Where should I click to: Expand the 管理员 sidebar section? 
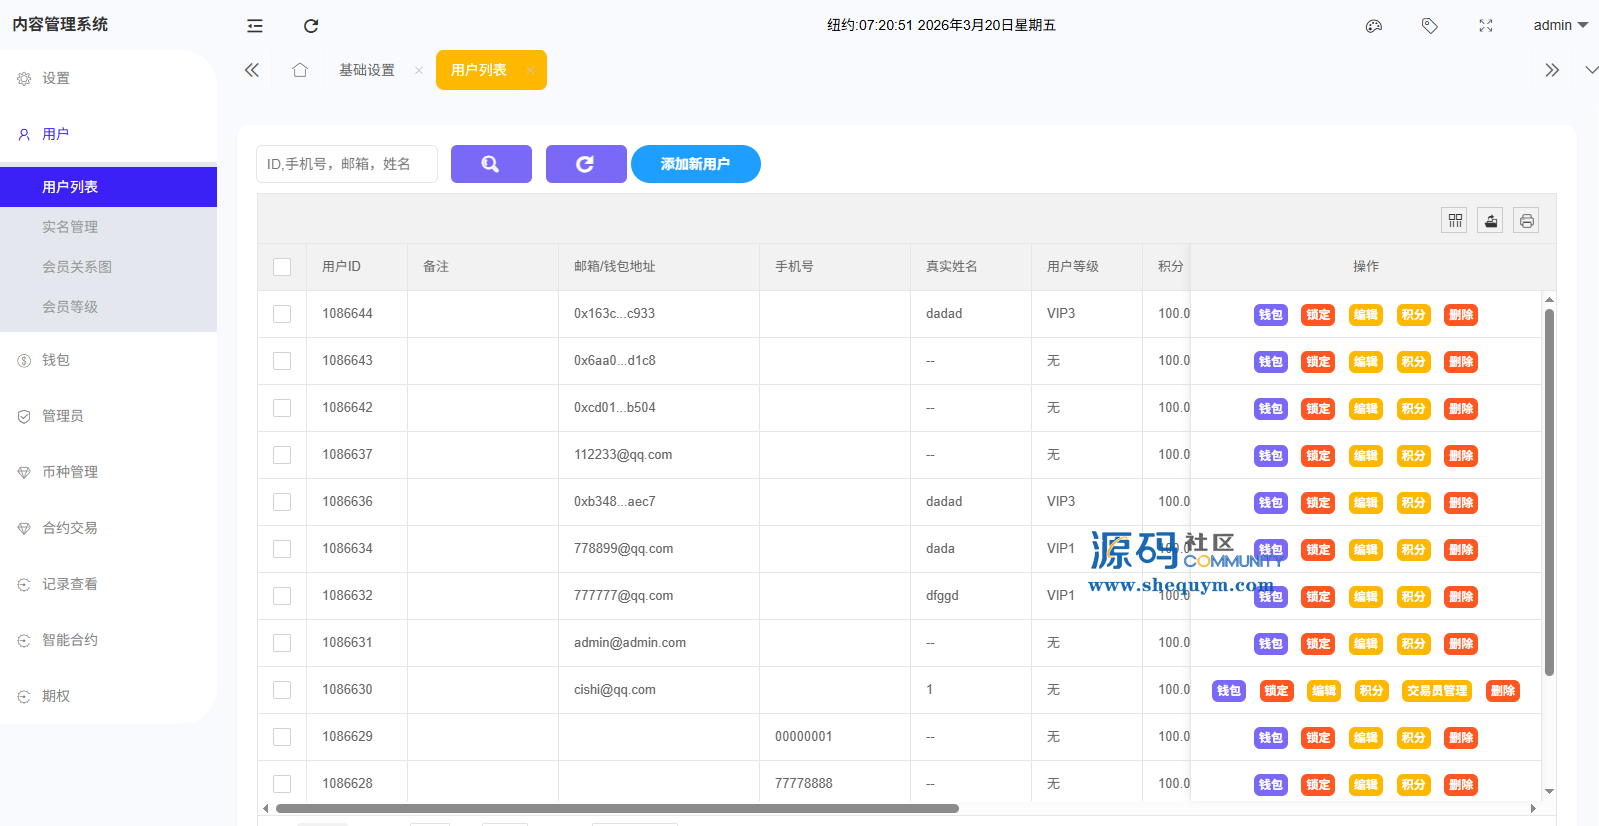(62, 416)
